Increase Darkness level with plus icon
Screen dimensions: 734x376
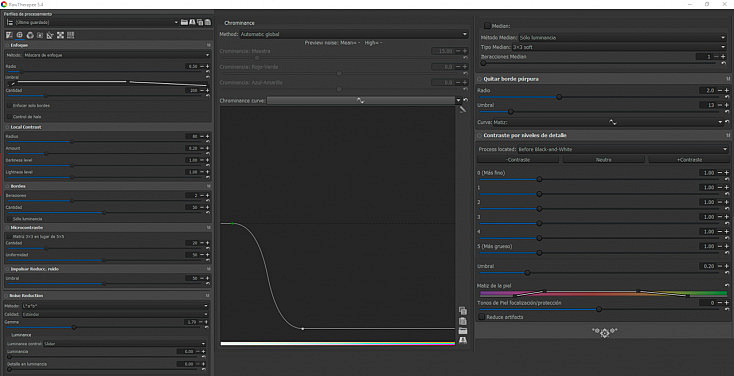(x=207, y=160)
